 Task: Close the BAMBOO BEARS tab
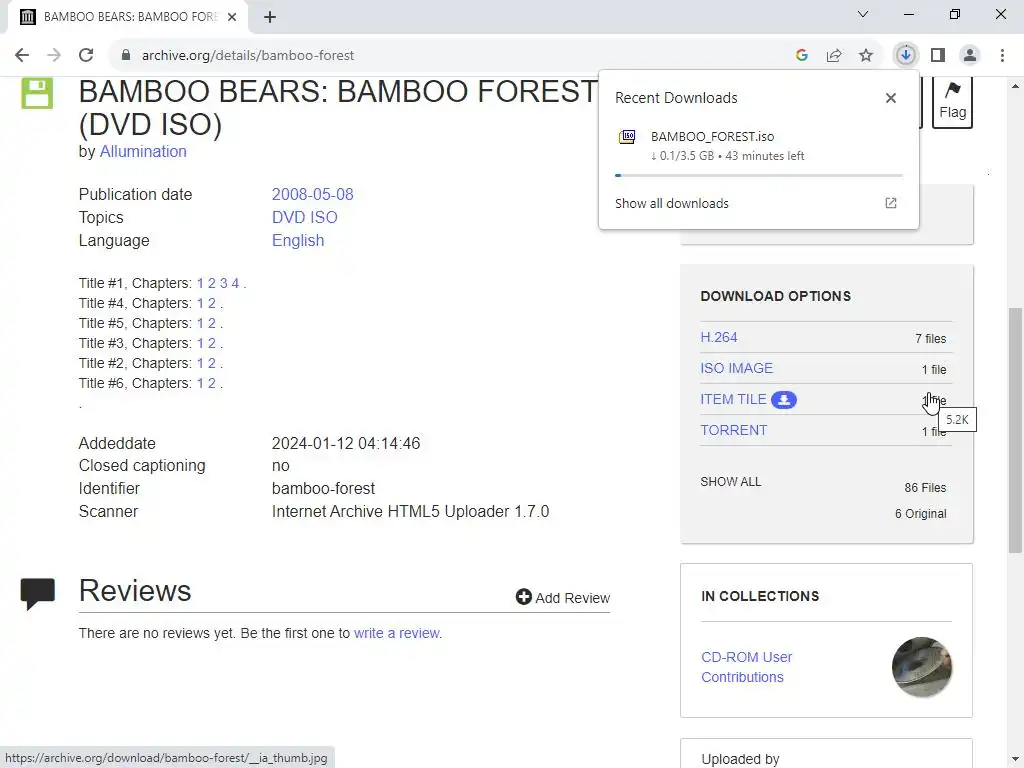coord(232,17)
